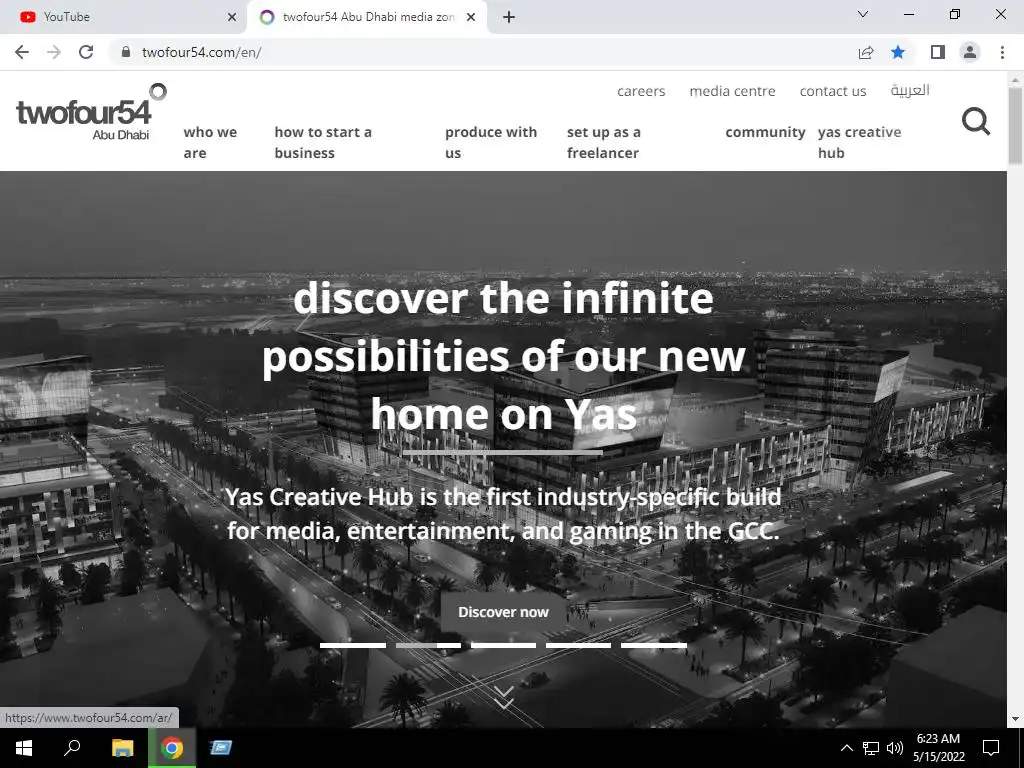The image size is (1024, 768).
Task: Click Chrome icon in taskbar
Action: 172,748
